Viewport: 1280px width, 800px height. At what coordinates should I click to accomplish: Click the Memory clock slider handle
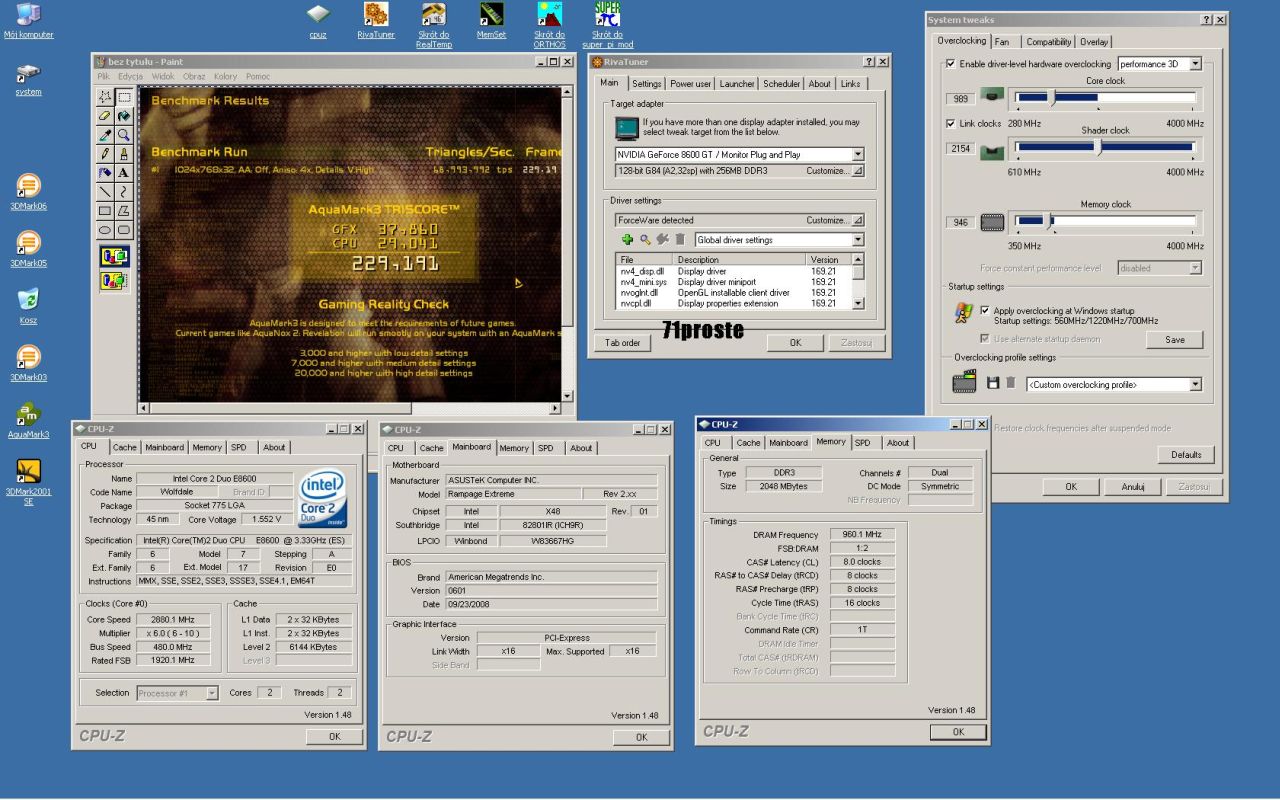point(1049,221)
